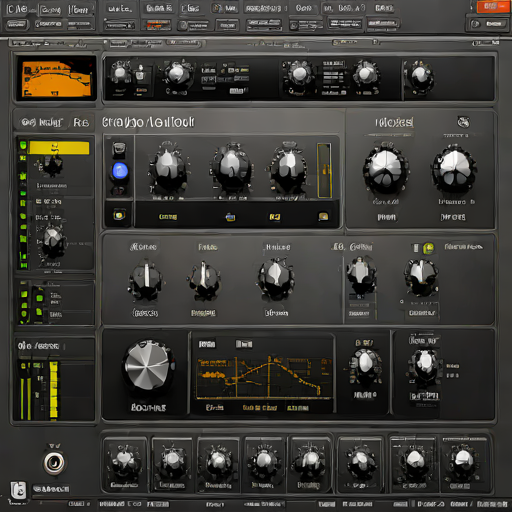Image resolution: width=512 pixels, height=512 pixels.
Task: Toggle the top green LED in the left strip
Action: point(23,145)
